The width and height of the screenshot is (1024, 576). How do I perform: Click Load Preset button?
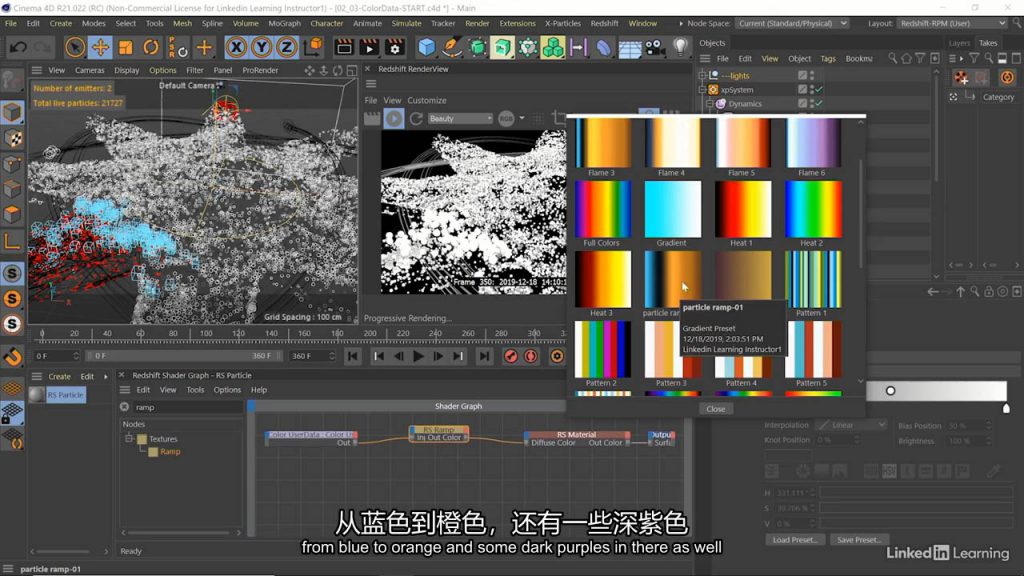click(x=794, y=539)
